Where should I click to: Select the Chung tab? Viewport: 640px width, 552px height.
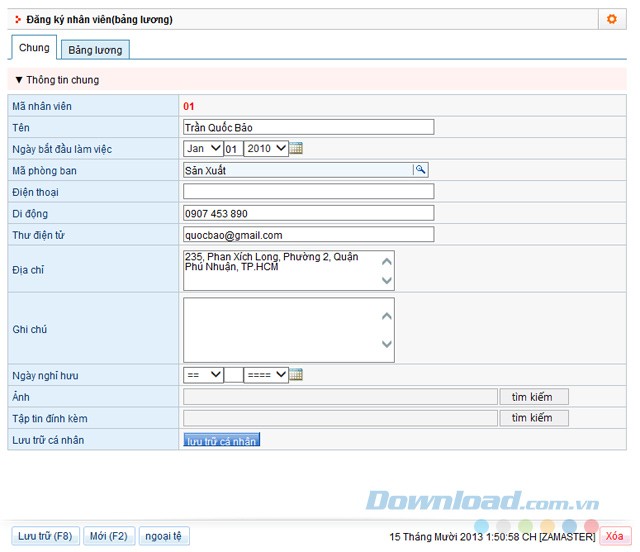click(34, 48)
